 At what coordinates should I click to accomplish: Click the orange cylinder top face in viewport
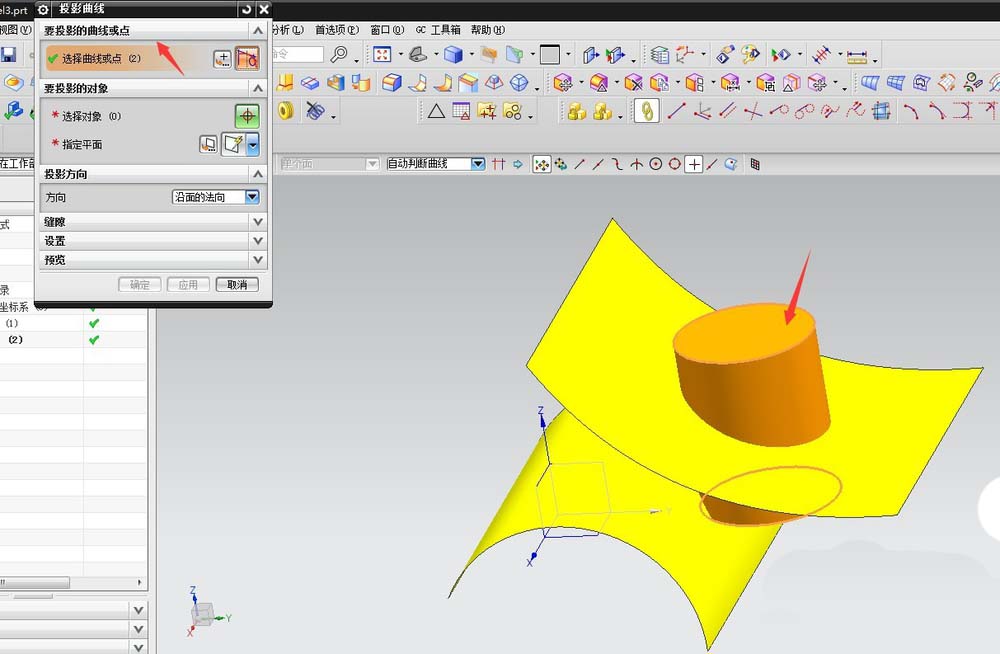745,332
